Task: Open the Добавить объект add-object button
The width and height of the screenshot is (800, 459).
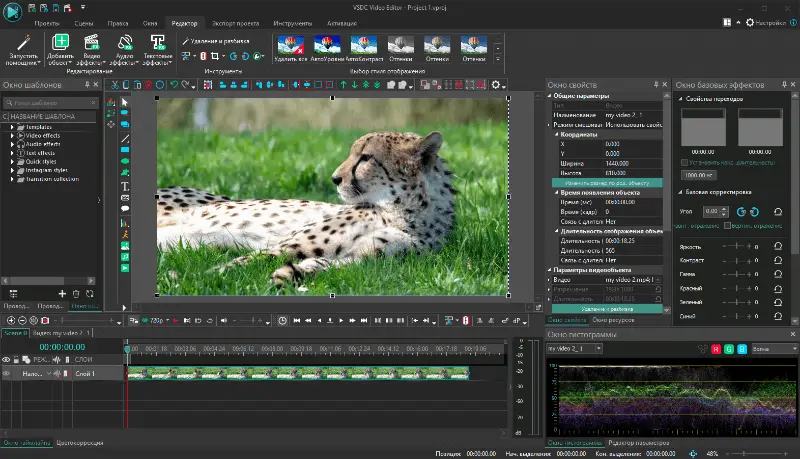Action: click(x=60, y=49)
